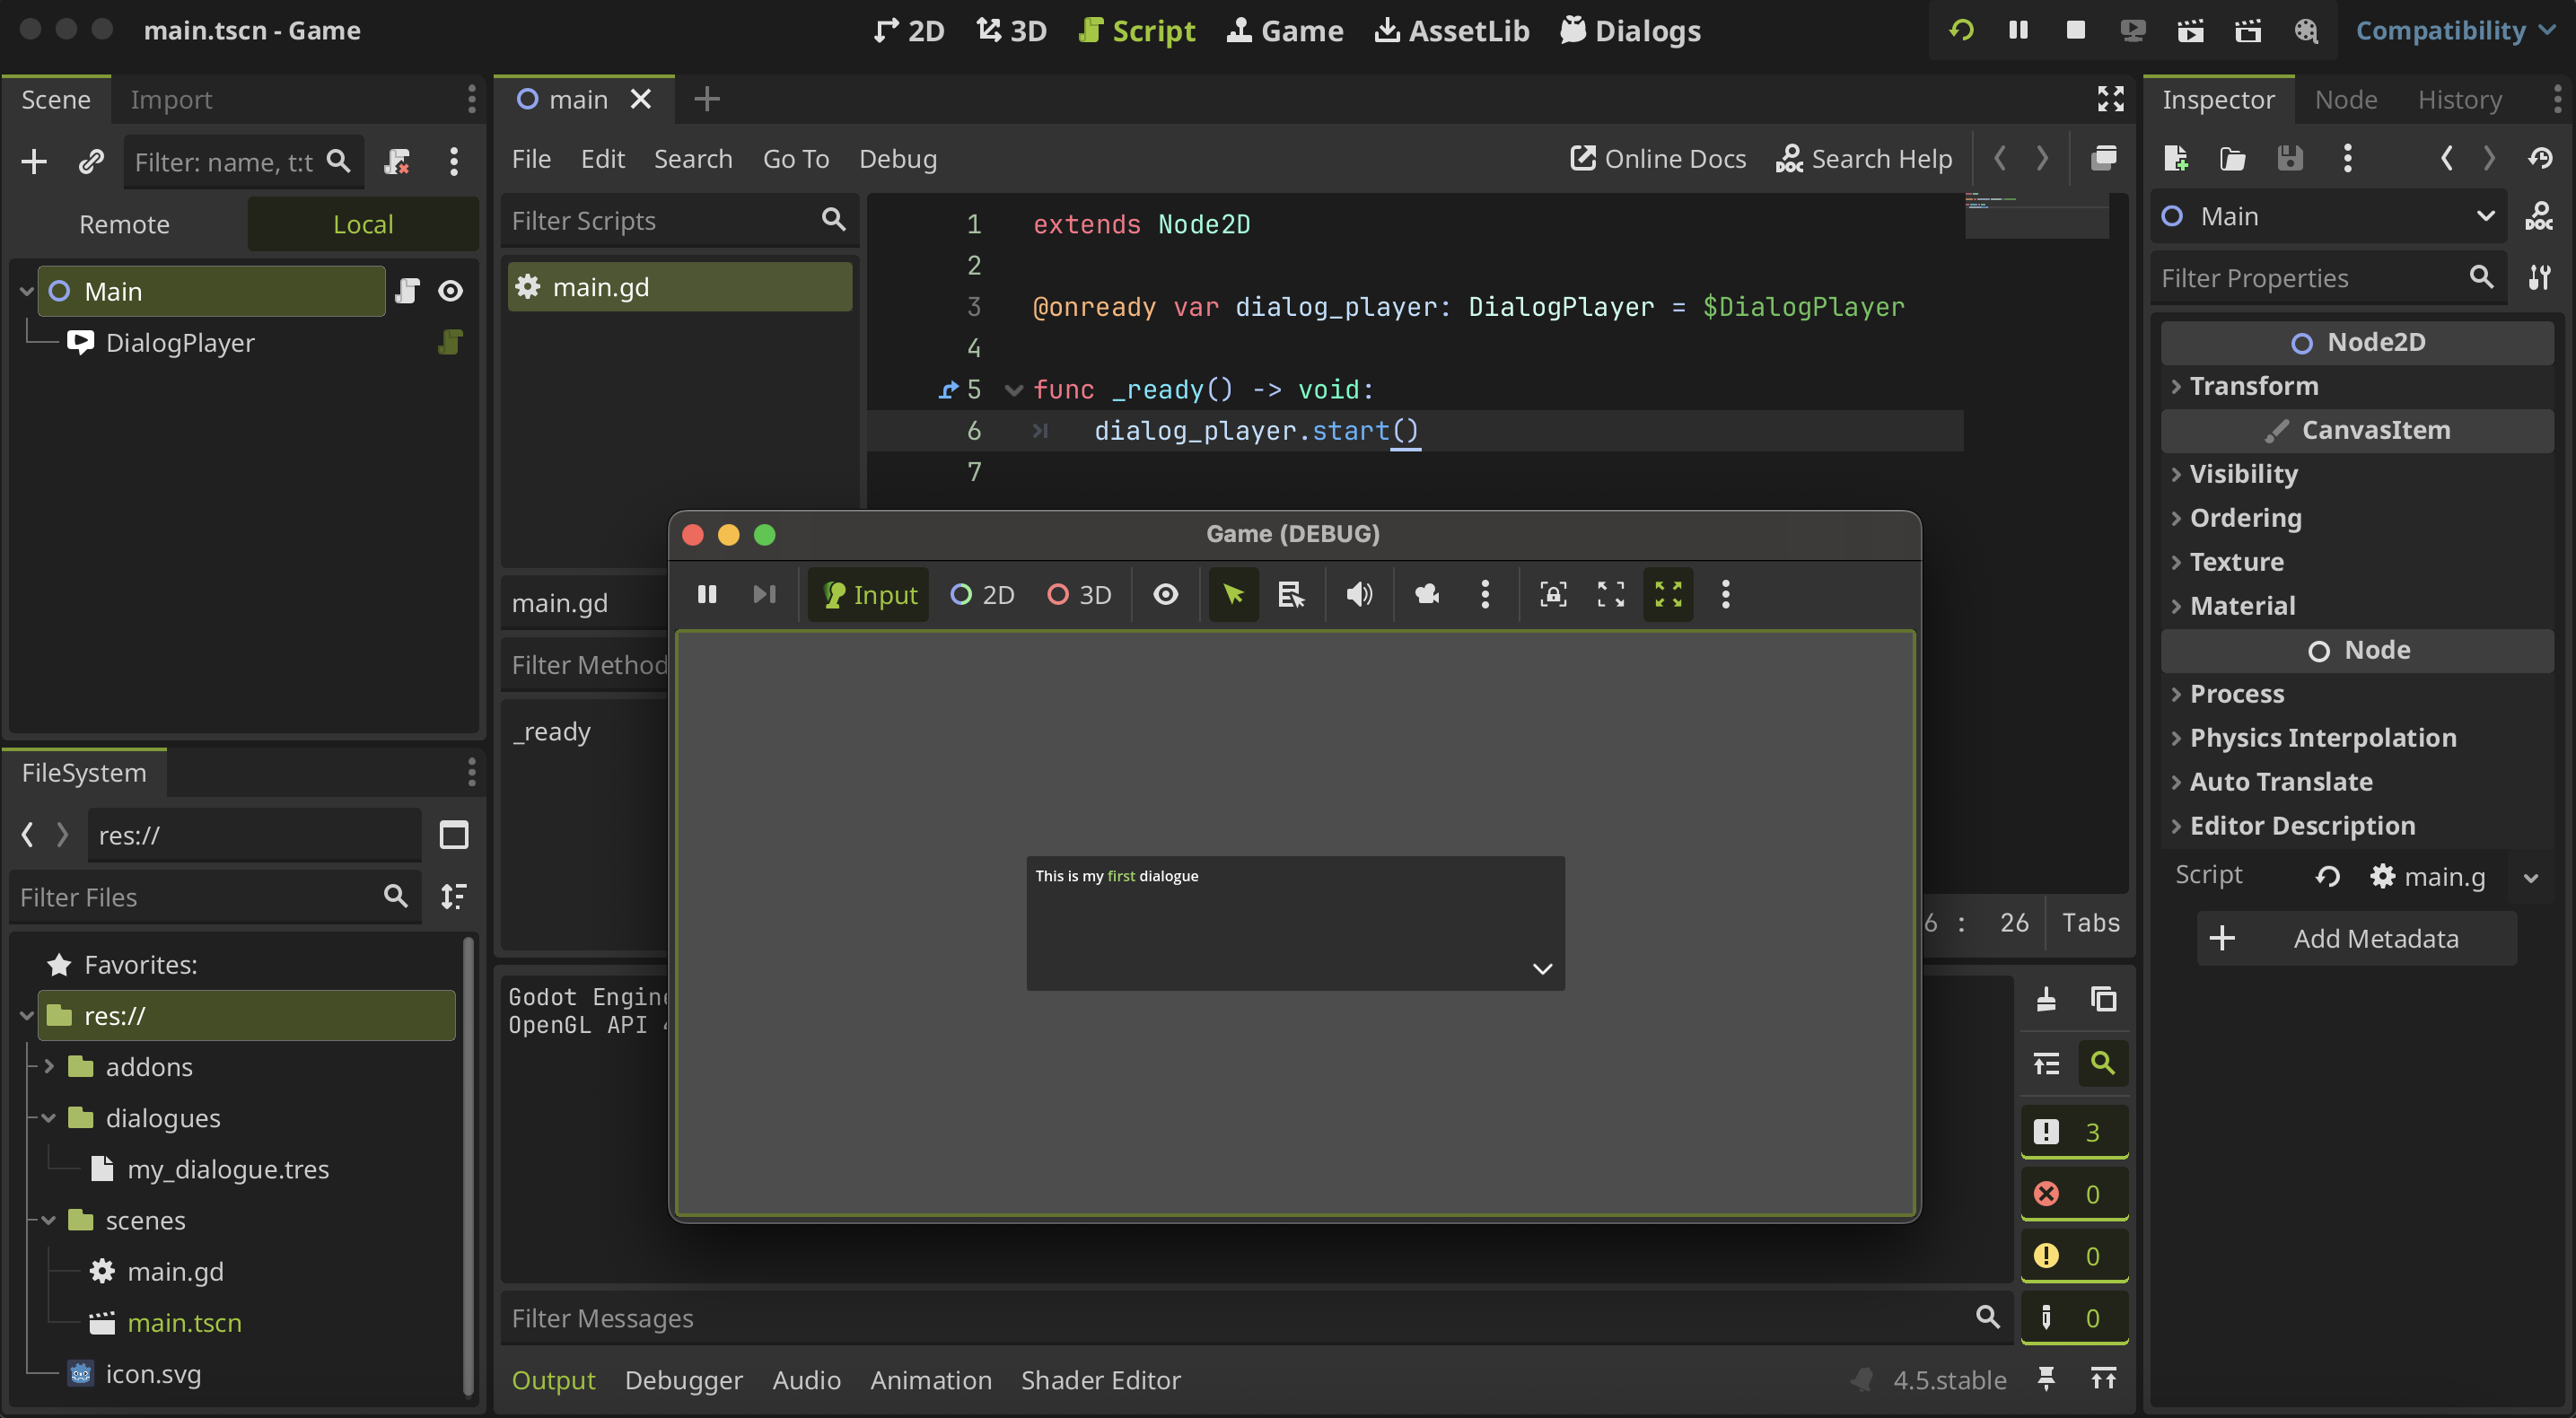
Task: Skip to next frame in the Game window
Action: (x=764, y=594)
